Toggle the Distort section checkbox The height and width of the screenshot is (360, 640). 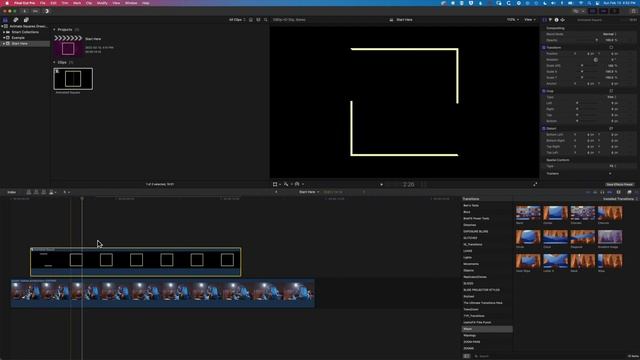coord(544,128)
